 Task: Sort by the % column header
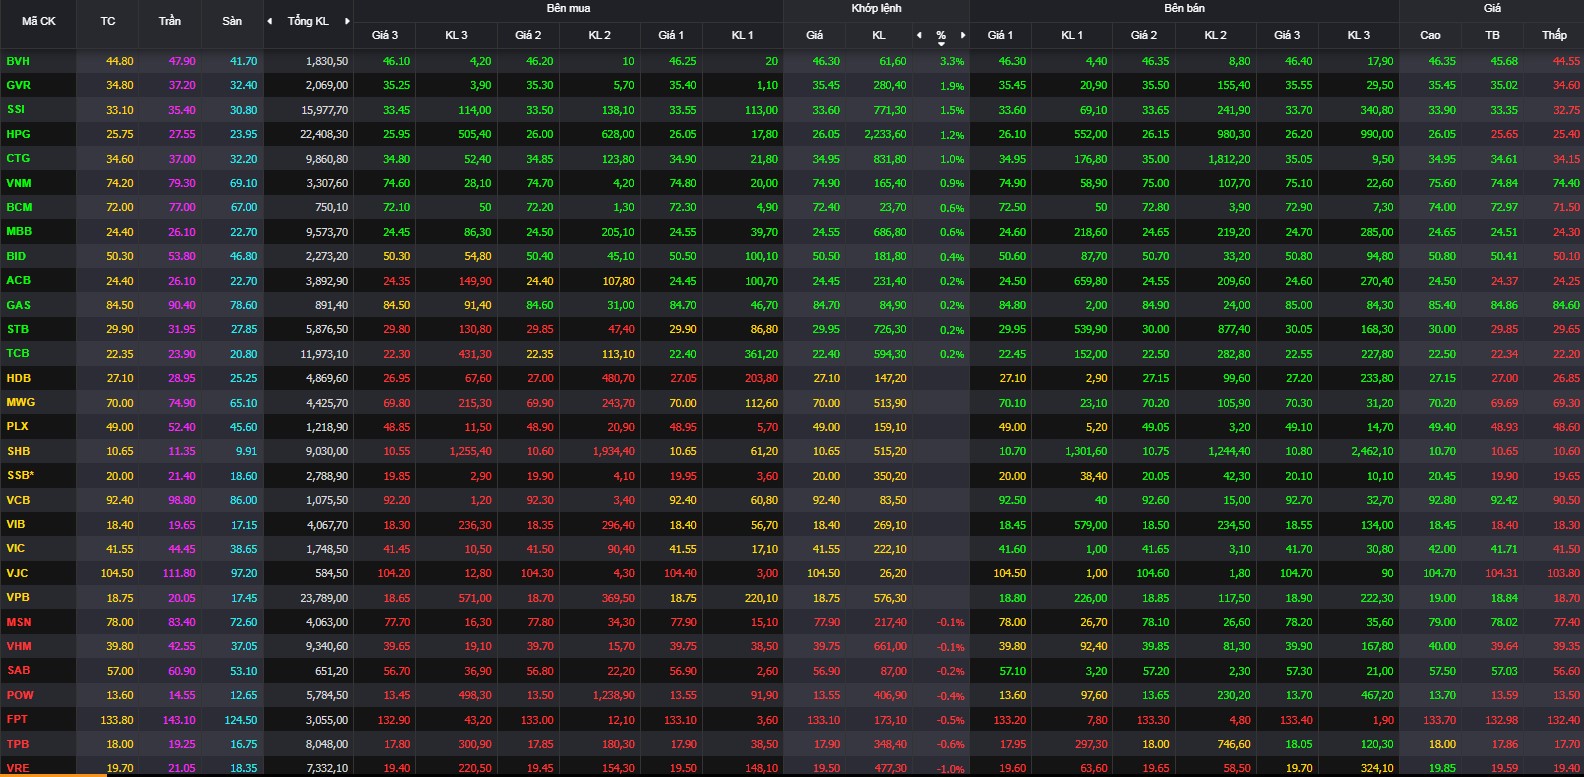[941, 35]
